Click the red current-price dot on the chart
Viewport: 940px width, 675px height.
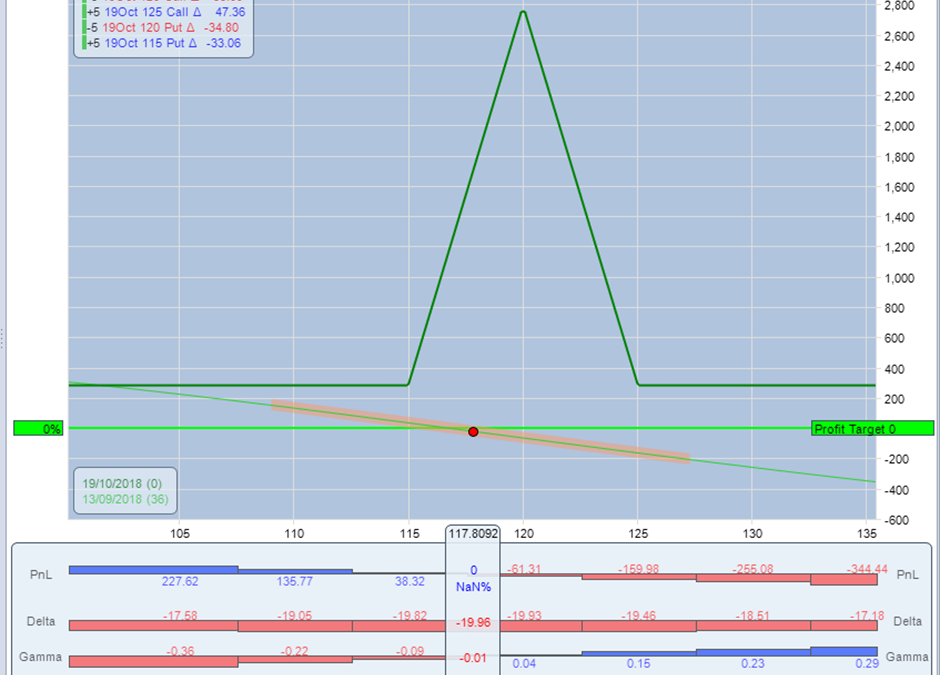tap(473, 432)
